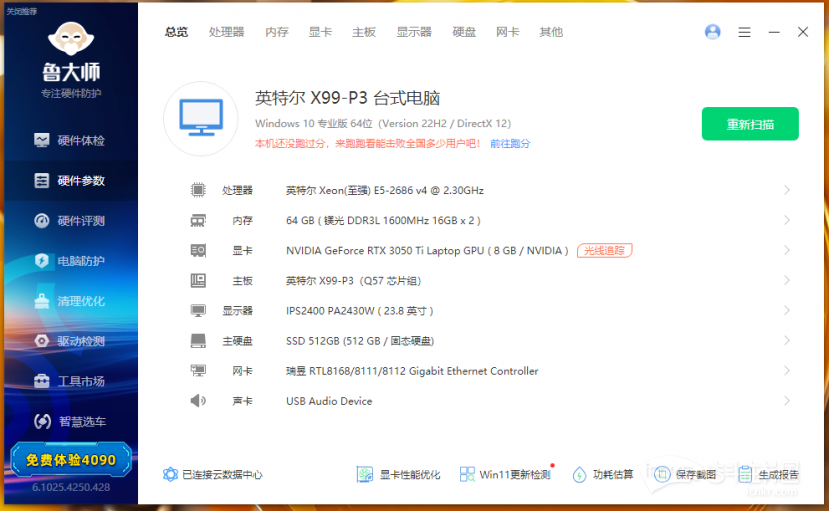Open 智慧选车 sidebar entry
The image size is (829, 511).
70,421
